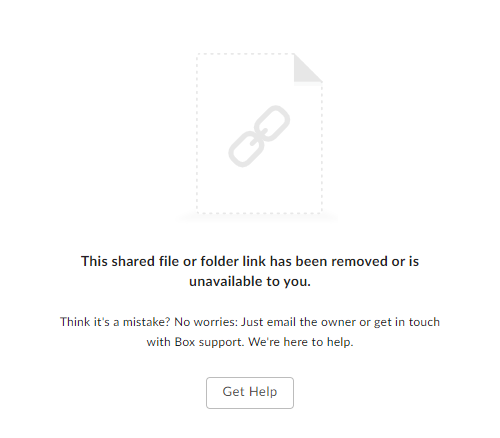Click the word 'Help' in the button
Image resolution: width=500 pixels, height=438 pixels.
click(x=263, y=392)
